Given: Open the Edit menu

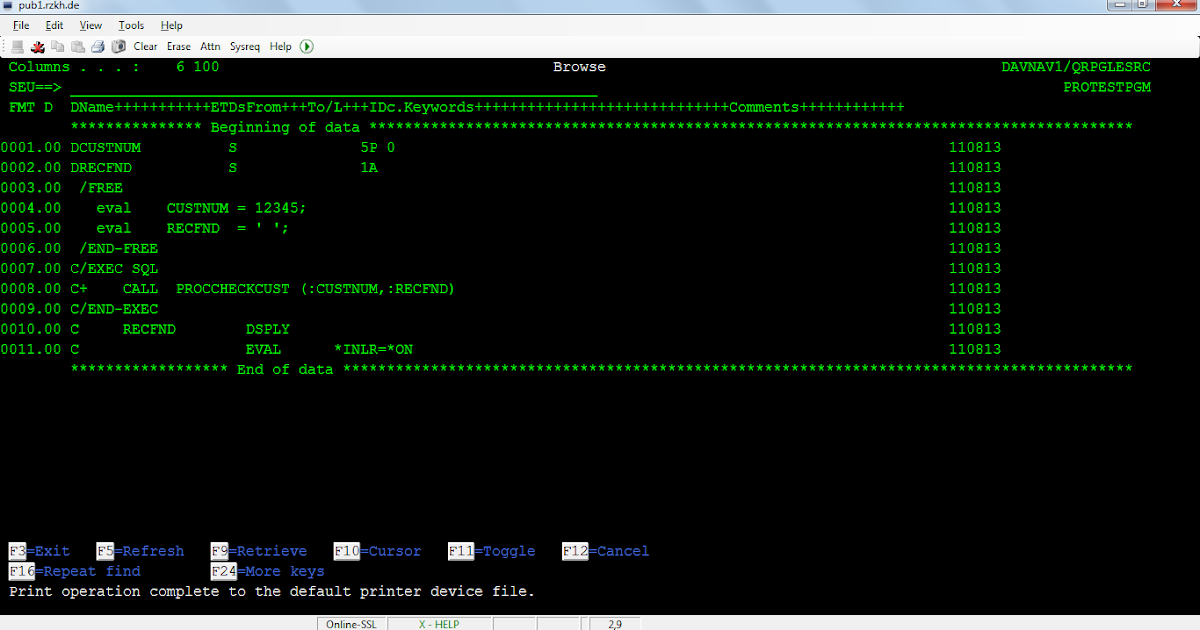Looking at the screenshot, I should [x=54, y=25].
